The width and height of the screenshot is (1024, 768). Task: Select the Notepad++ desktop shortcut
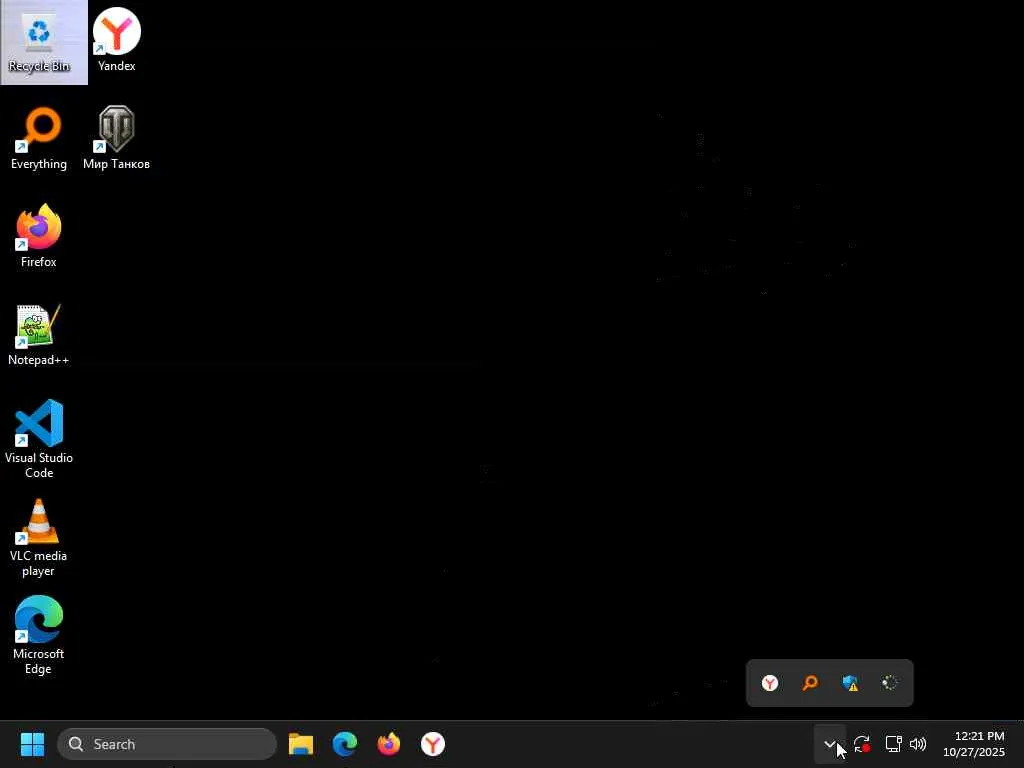tap(39, 334)
